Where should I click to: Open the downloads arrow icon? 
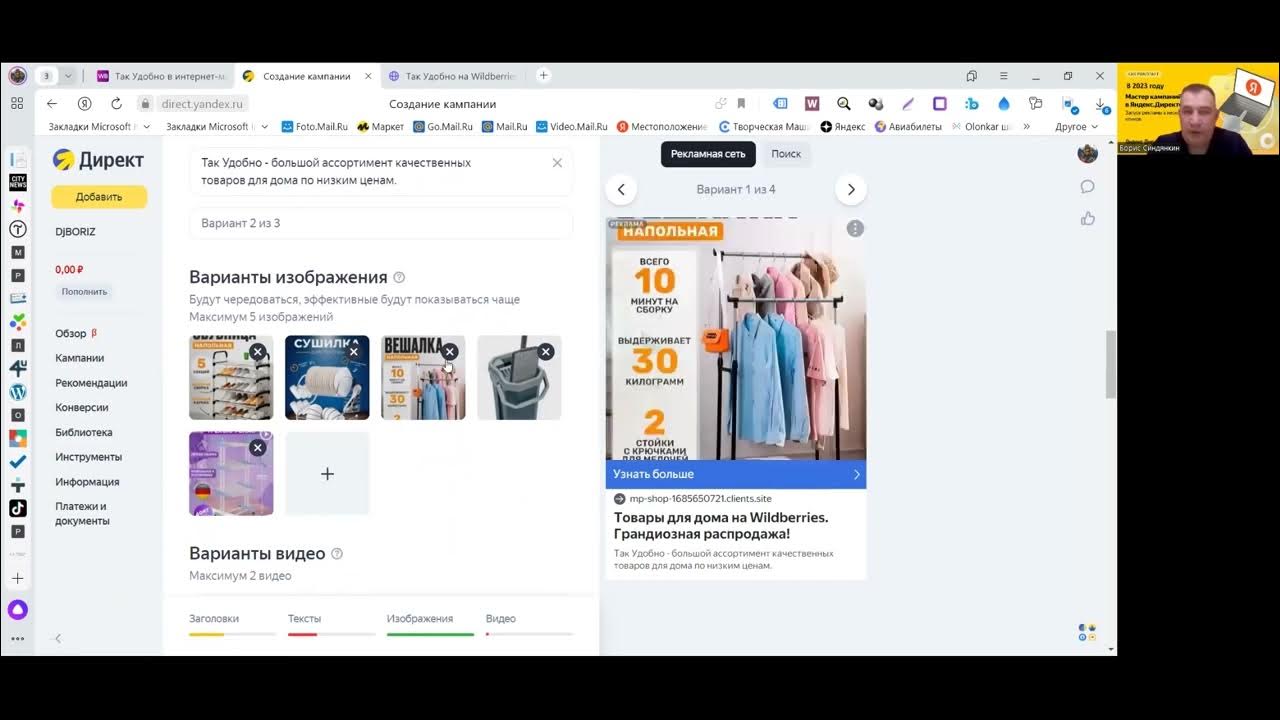click(x=1100, y=103)
